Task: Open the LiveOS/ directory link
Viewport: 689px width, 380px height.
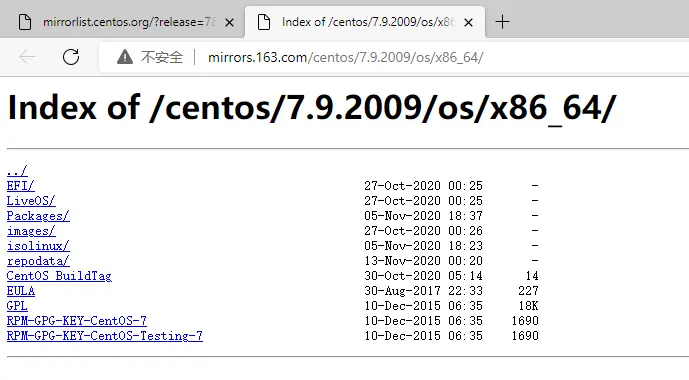Action: tap(31, 200)
